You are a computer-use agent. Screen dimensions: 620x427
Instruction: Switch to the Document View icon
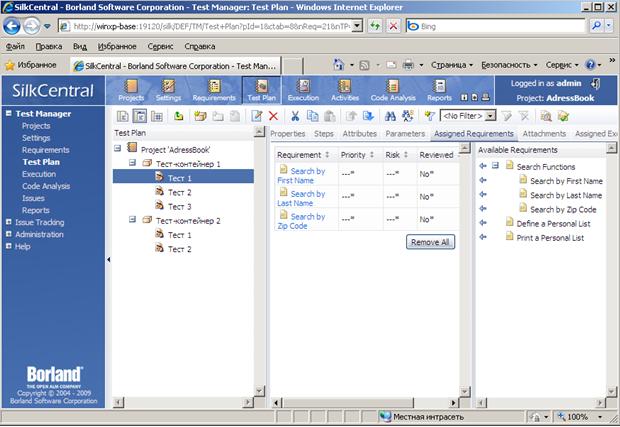pyautogui.click(x=140, y=116)
